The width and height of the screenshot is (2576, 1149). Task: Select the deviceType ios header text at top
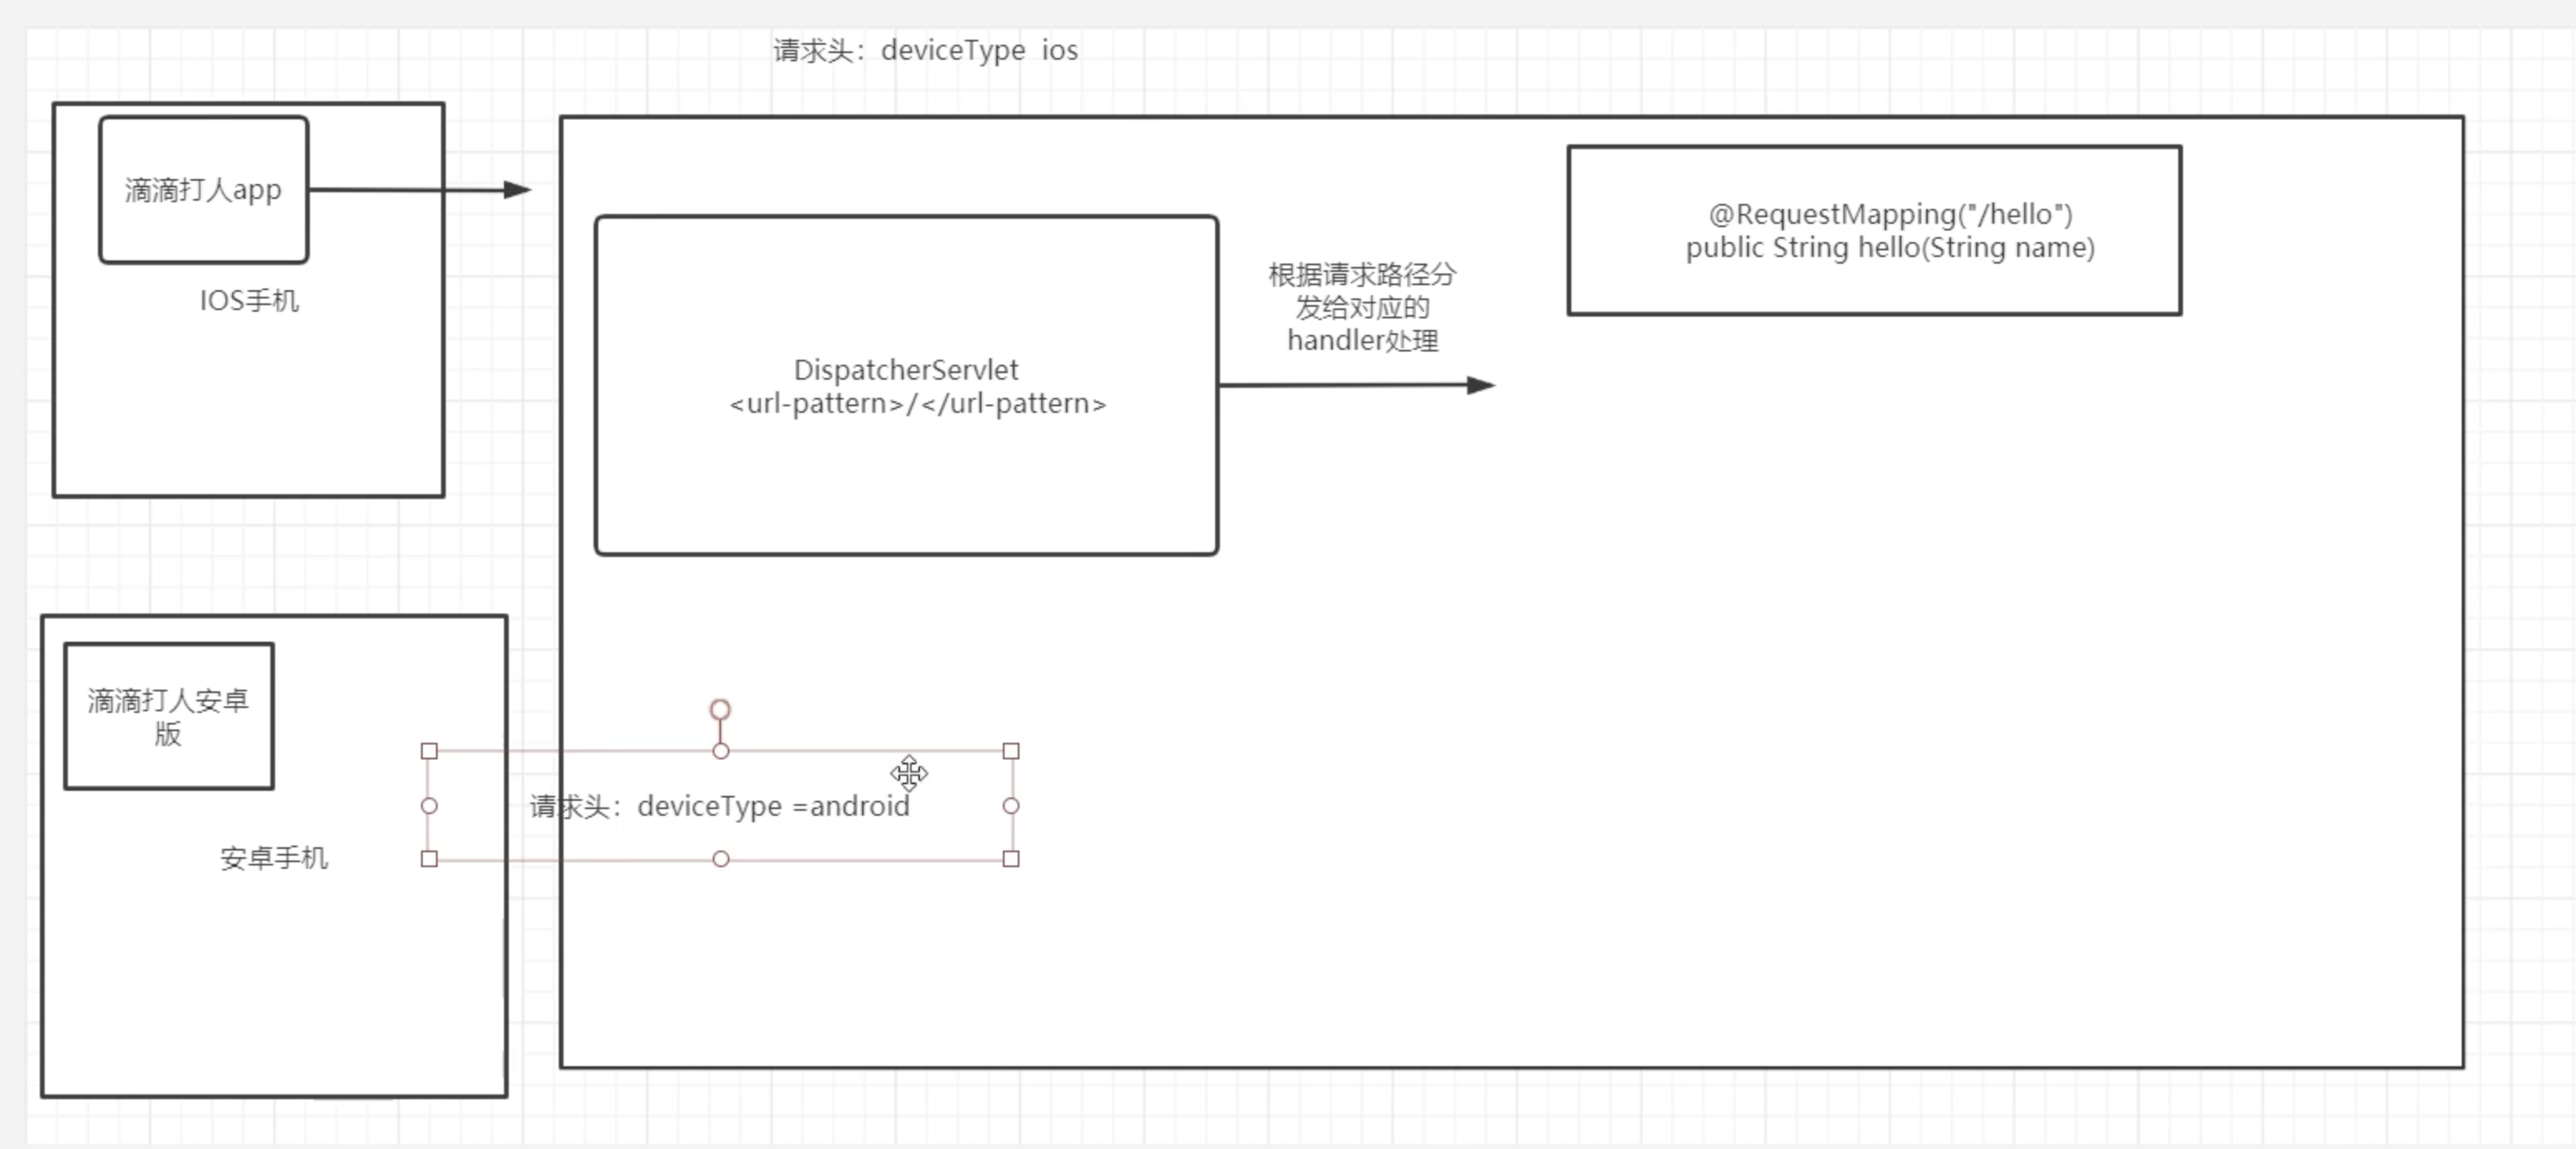[925, 50]
